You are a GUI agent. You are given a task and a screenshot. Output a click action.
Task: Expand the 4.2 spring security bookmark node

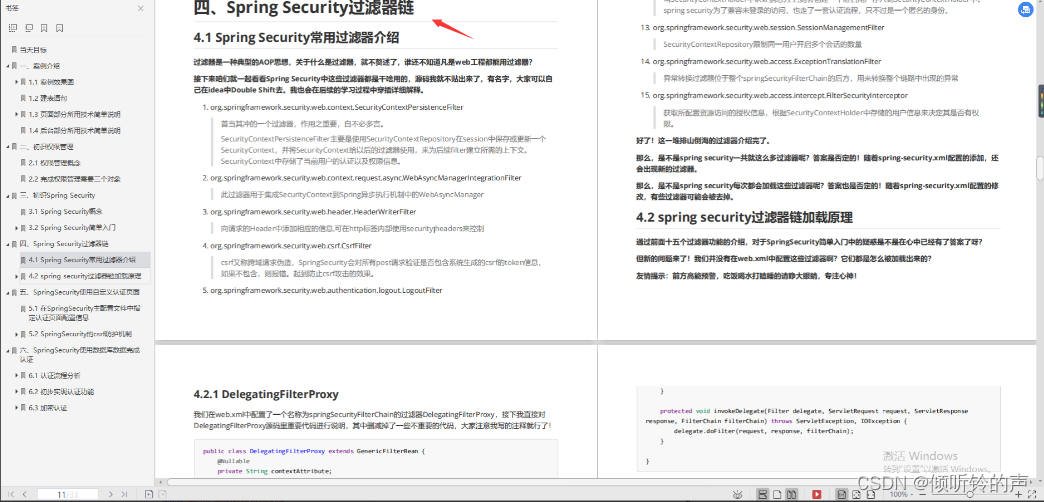point(16,276)
